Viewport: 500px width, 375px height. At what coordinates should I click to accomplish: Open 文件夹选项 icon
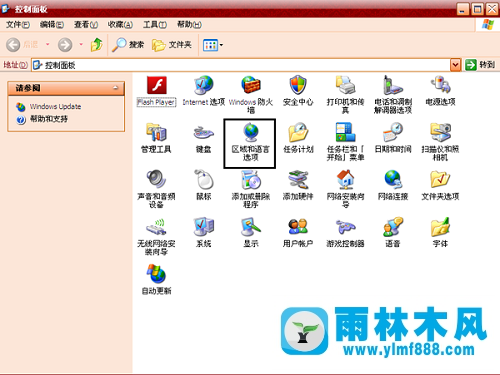[x=440, y=185]
